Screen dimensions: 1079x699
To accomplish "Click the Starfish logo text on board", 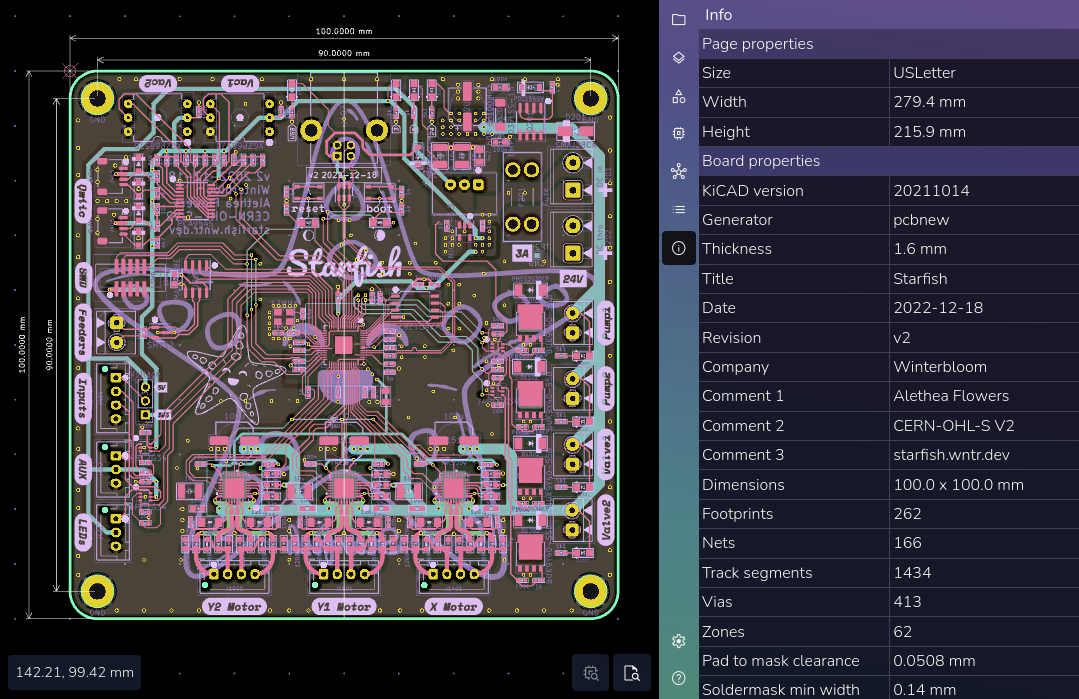I will pyautogui.click(x=344, y=264).
